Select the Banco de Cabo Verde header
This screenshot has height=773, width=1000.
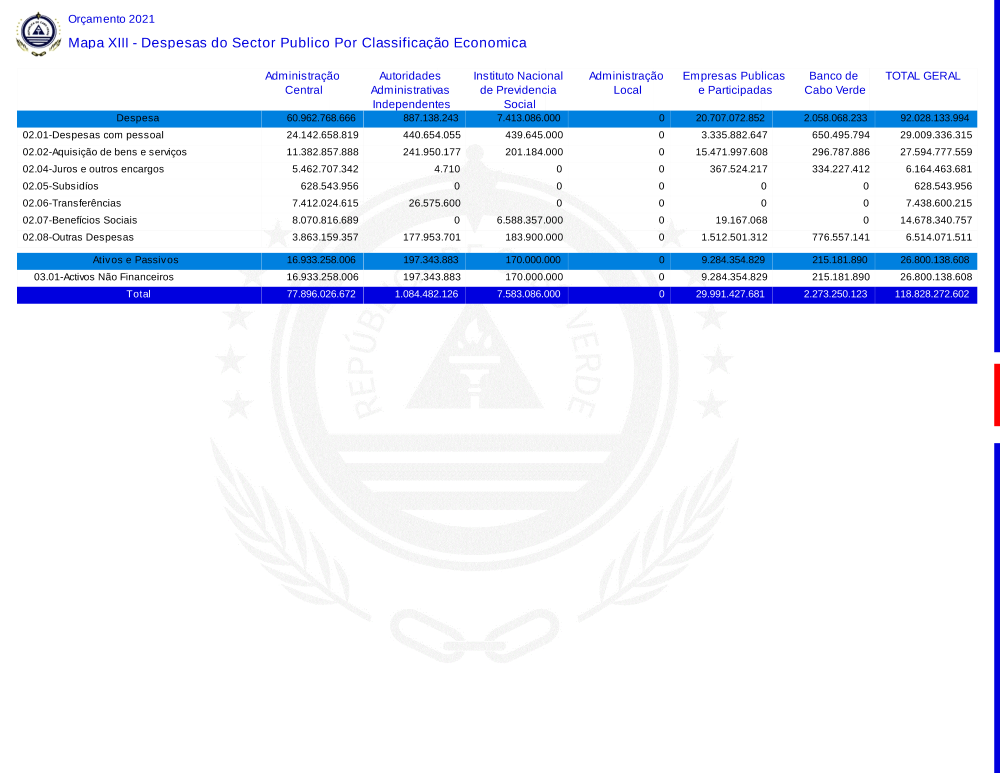click(834, 83)
